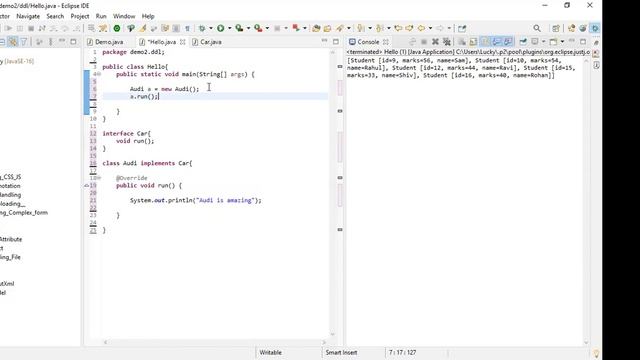The image size is (640, 360).
Task: Click the Back navigation arrow icon
Action: (421, 28)
